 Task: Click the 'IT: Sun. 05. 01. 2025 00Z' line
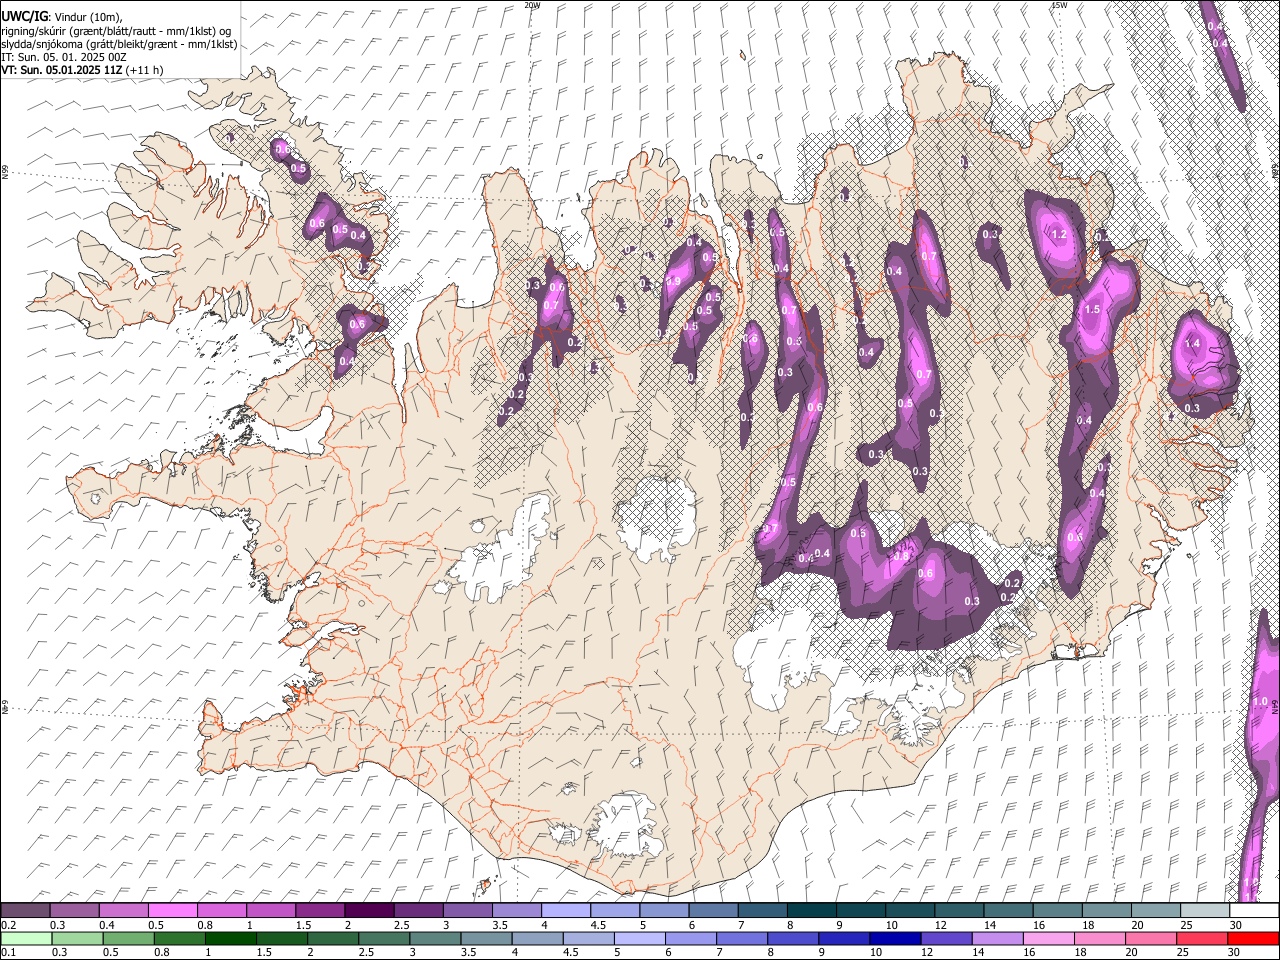pos(64,57)
